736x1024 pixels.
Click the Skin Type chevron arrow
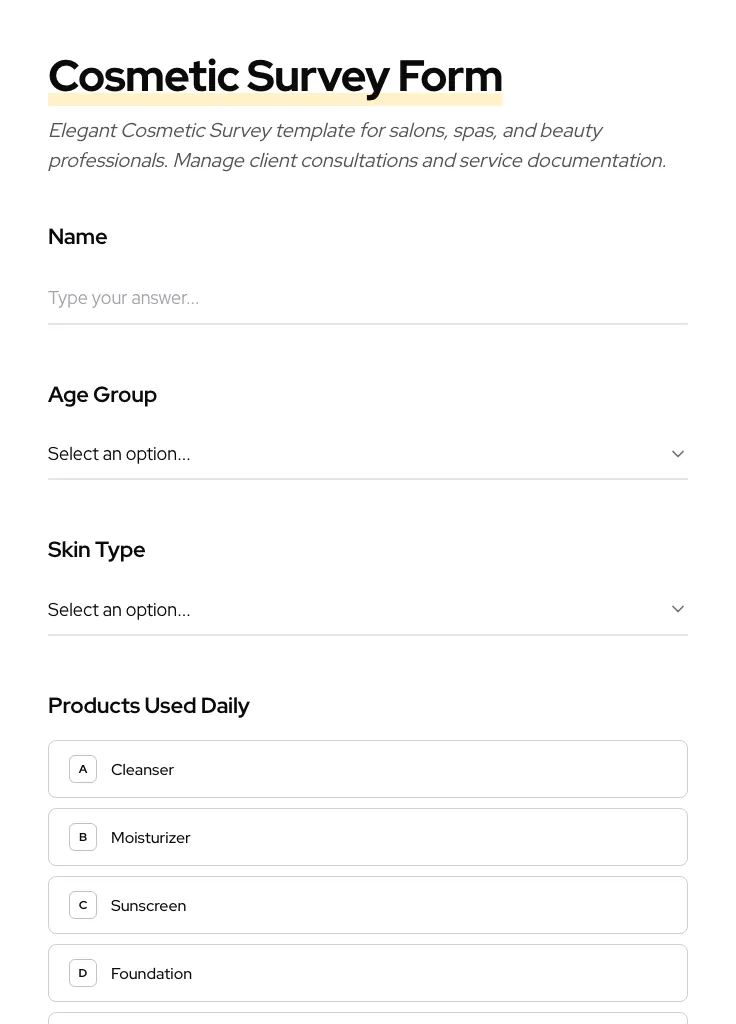(677, 609)
